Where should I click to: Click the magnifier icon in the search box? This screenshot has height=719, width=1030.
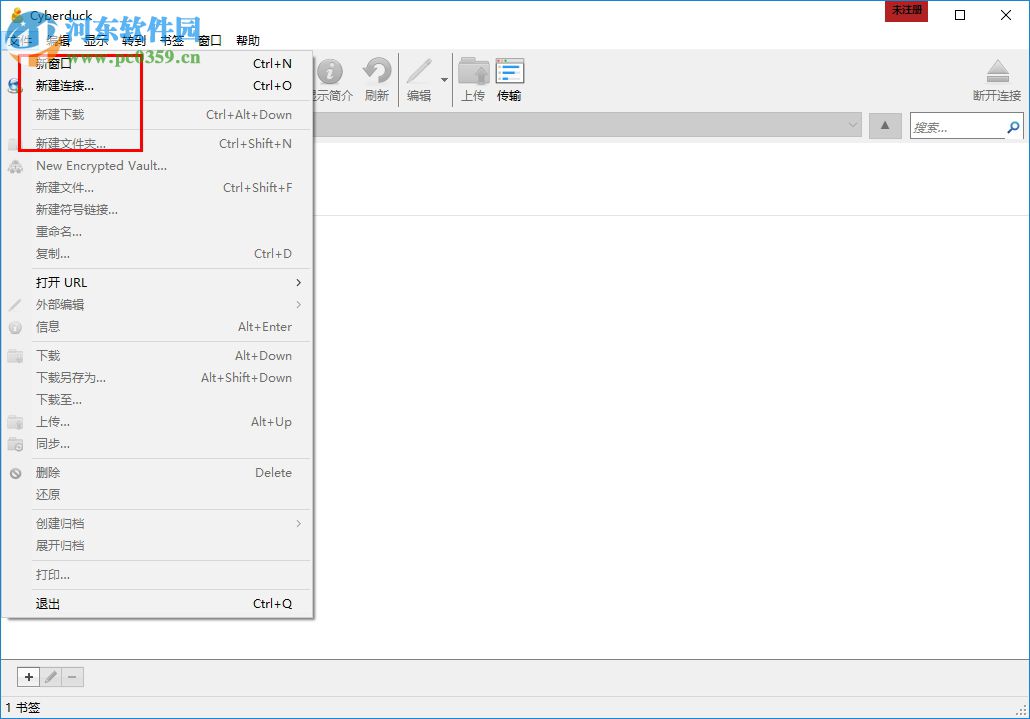tap(1013, 127)
